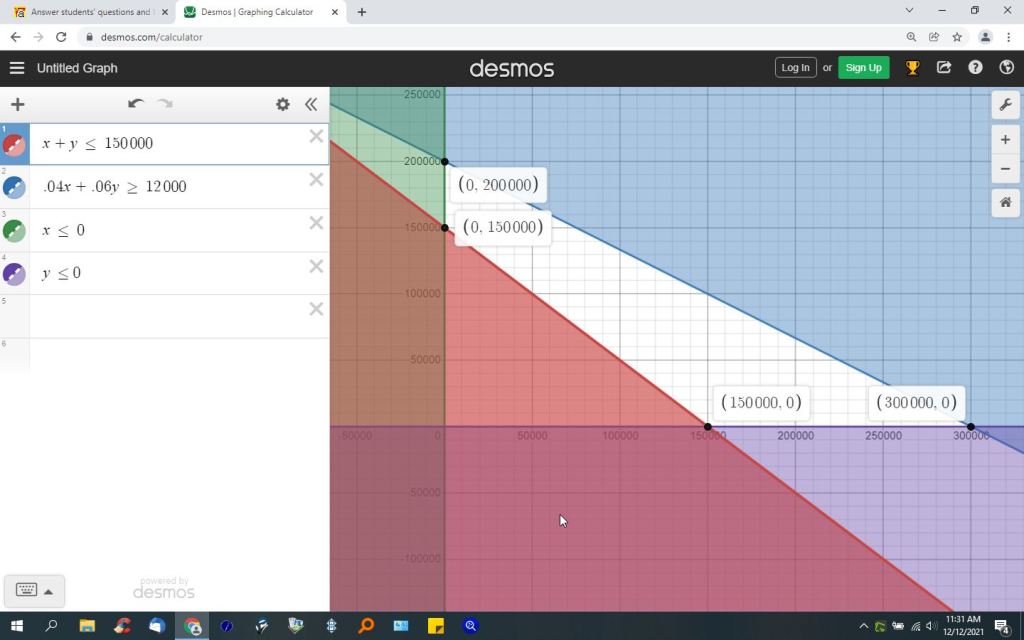Open language globe menu

tap(1006, 67)
